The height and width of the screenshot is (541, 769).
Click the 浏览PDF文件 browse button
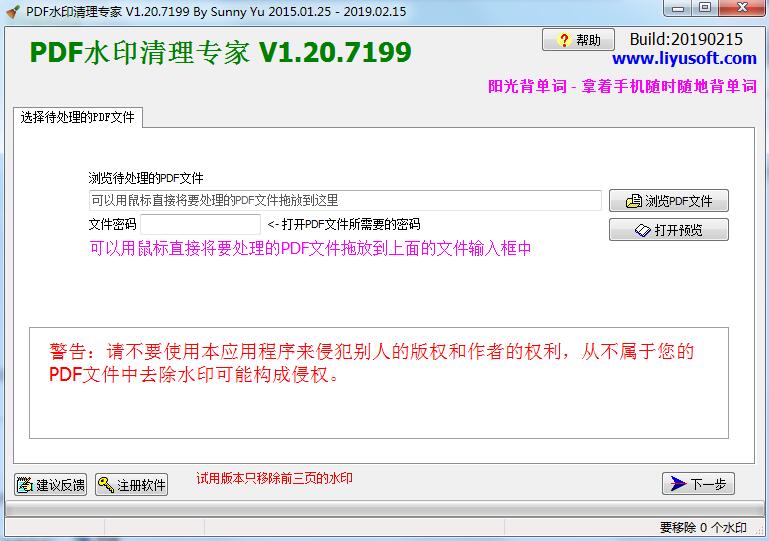click(x=668, y=201)
